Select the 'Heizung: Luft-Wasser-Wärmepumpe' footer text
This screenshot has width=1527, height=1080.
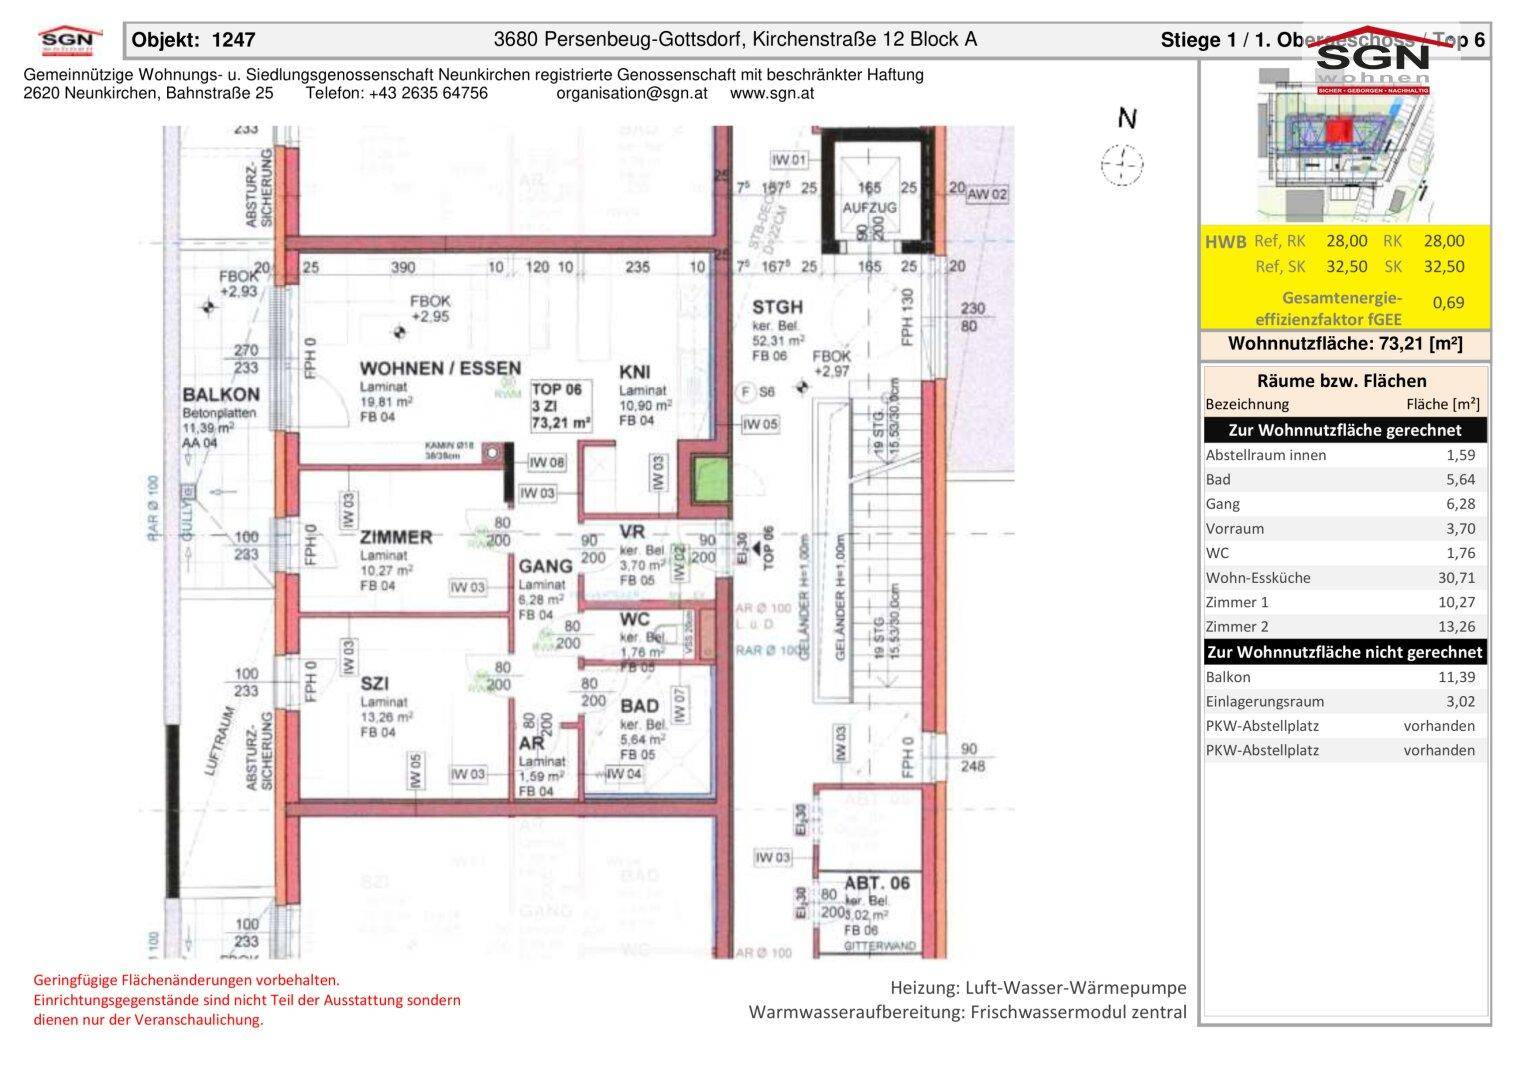click(1039, 988)
